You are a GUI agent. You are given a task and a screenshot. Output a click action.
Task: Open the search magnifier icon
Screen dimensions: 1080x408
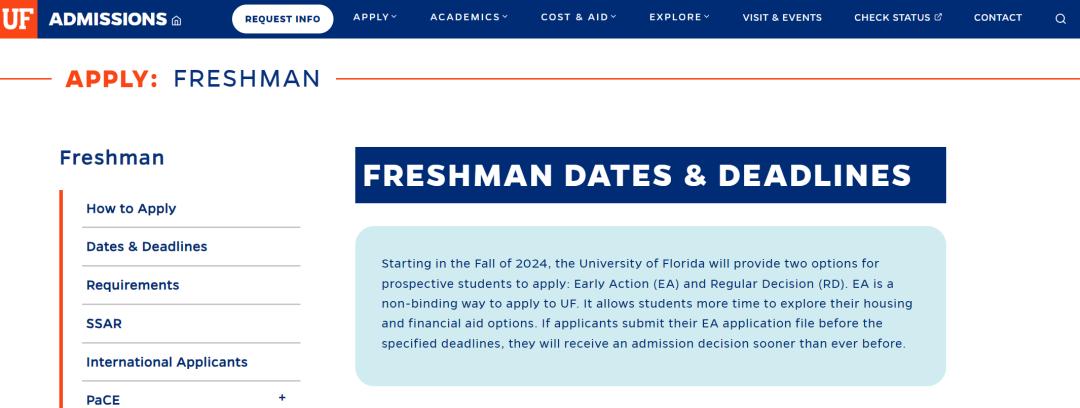(x=1060, y=18)
